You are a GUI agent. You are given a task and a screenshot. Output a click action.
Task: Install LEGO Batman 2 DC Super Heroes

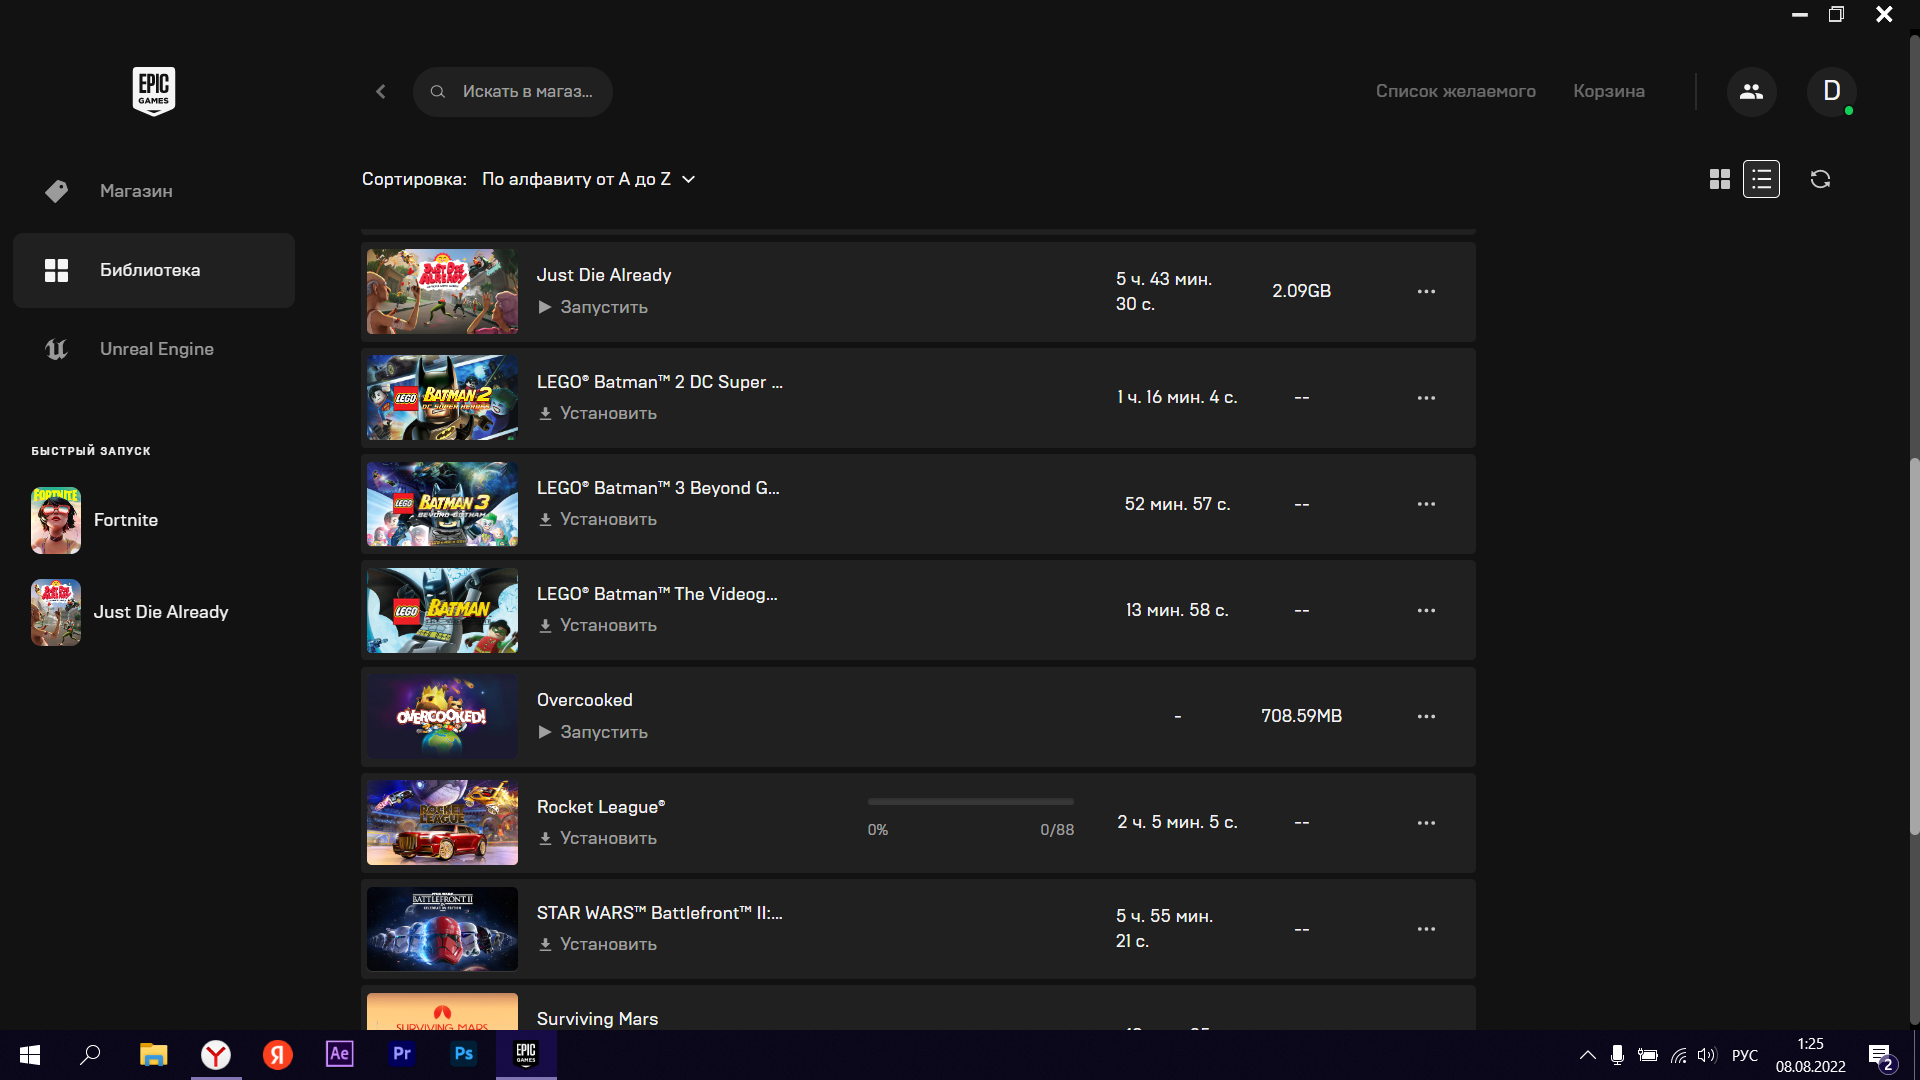pyautogui.click(x=598, y=413)
